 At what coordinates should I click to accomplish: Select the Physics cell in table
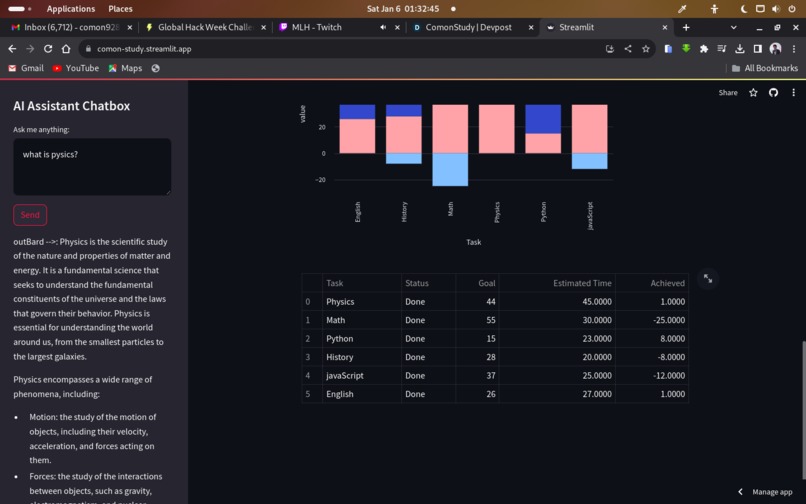(x=362, y=302)
